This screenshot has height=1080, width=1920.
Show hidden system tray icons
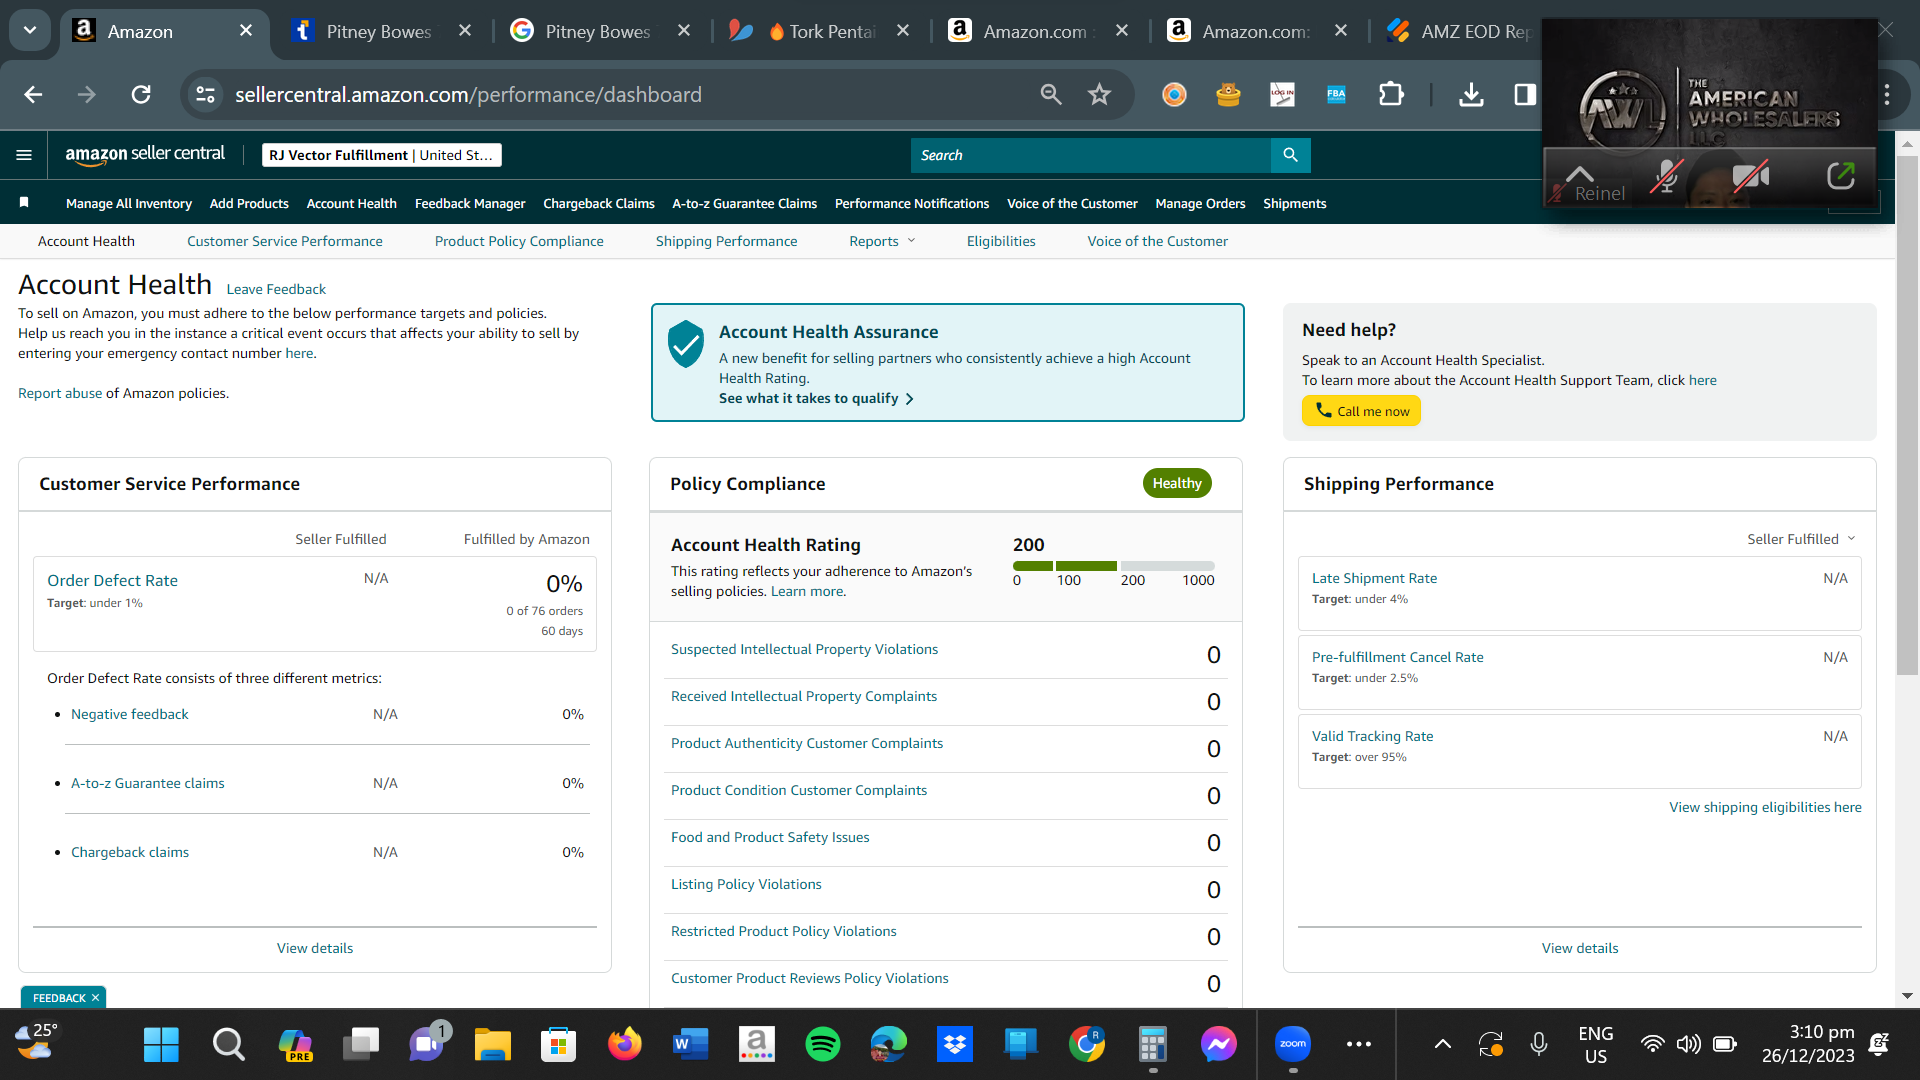pos(1442,1045)
